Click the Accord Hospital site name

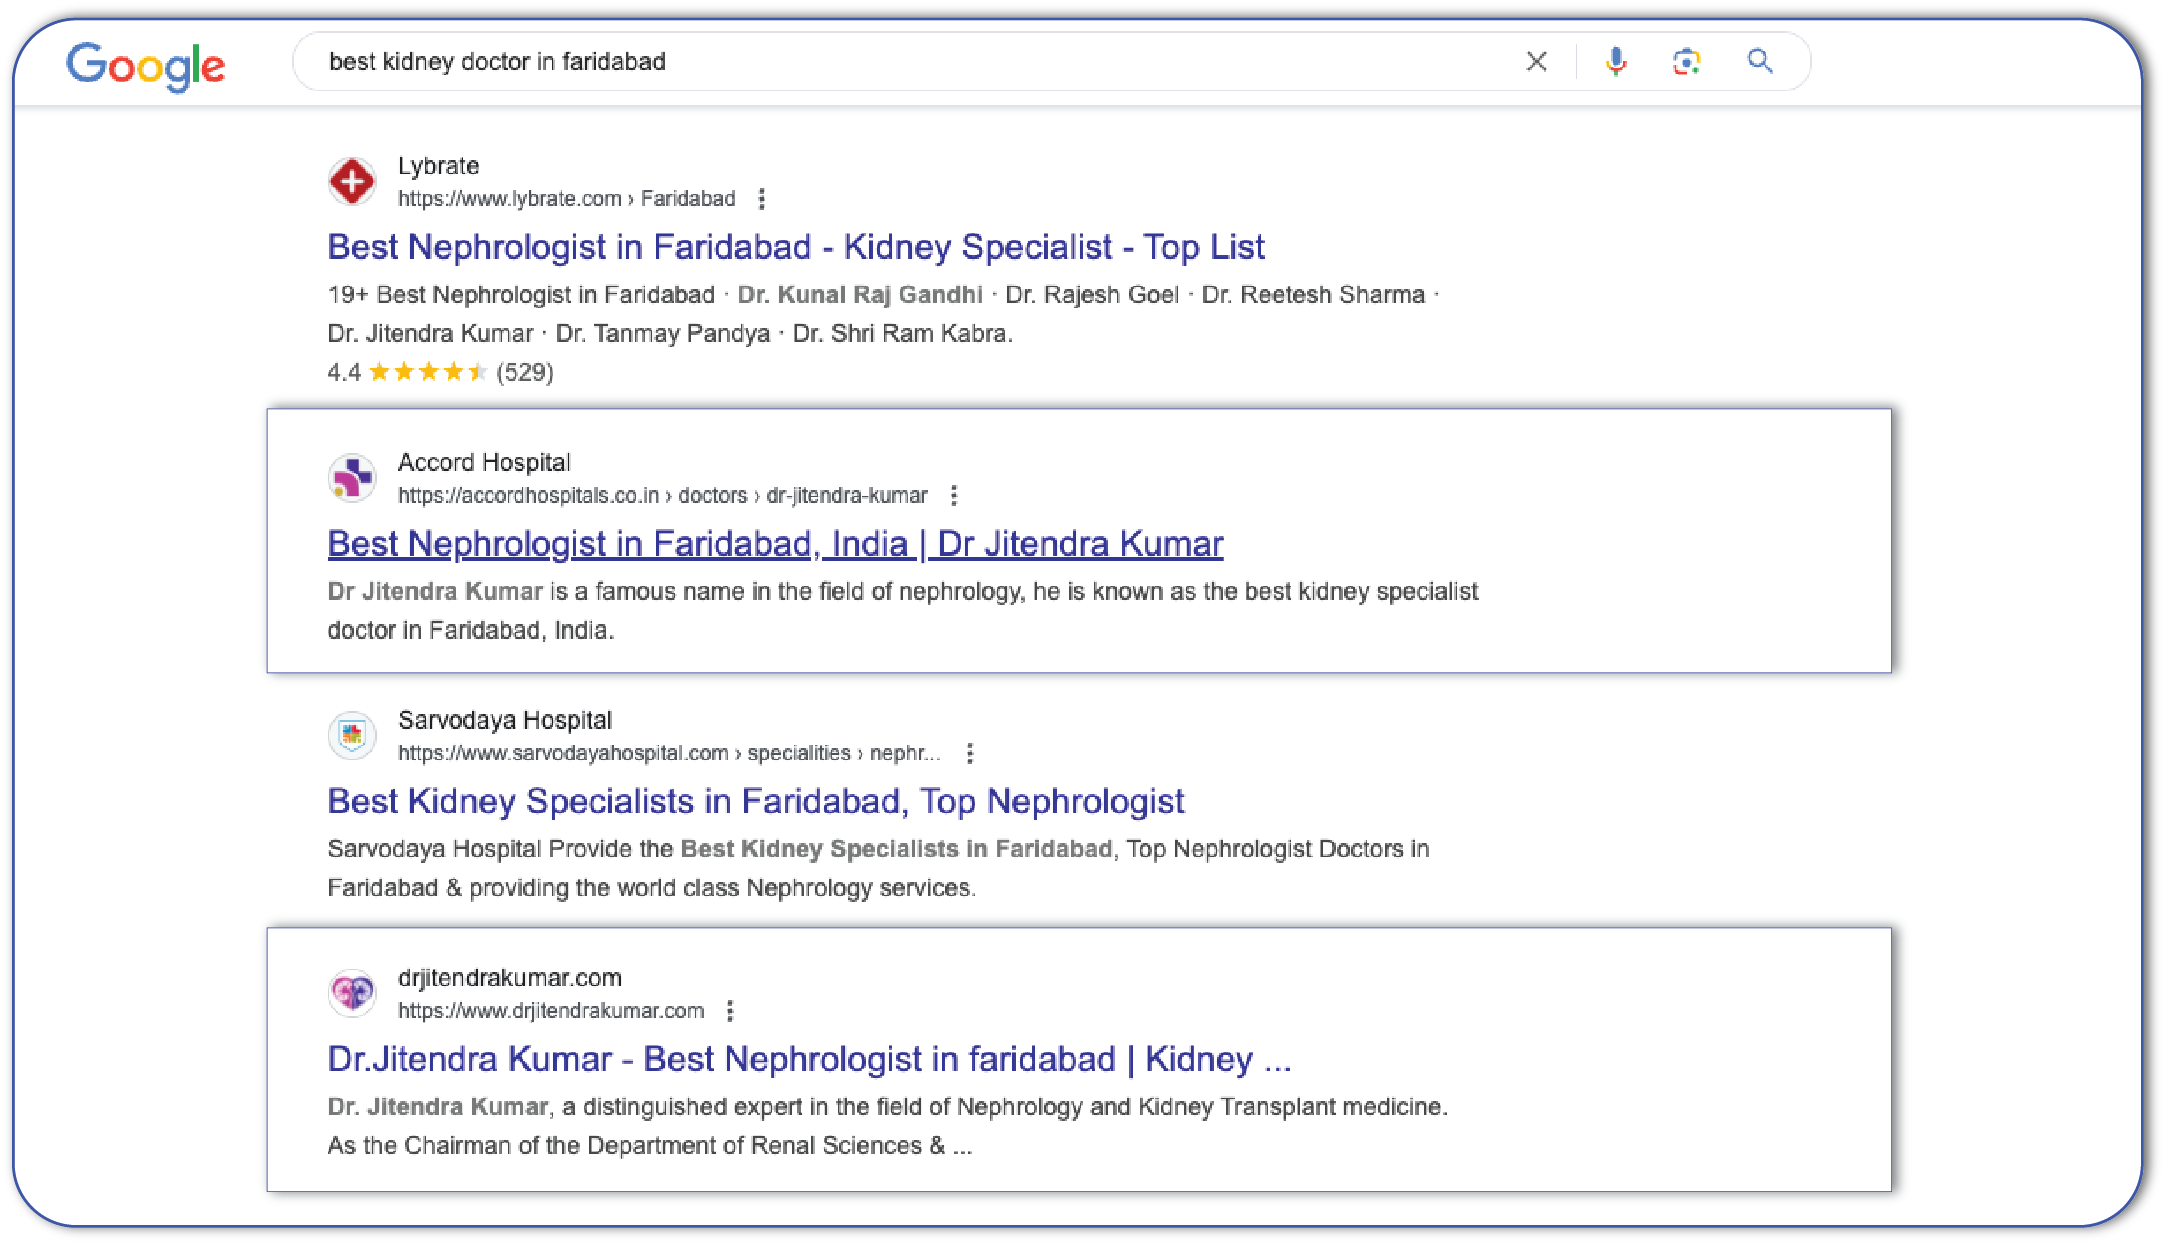coord(484,463)
